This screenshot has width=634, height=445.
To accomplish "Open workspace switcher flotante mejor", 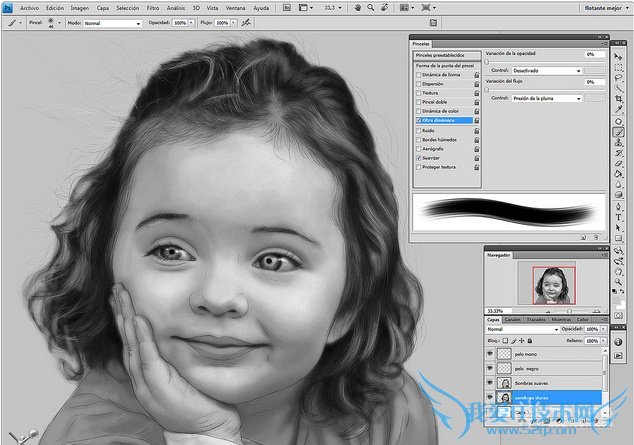I will click(x=605, y=8).
